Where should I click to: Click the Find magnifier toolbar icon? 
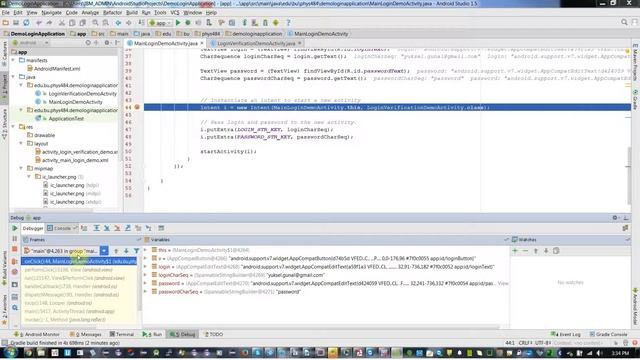95,23
